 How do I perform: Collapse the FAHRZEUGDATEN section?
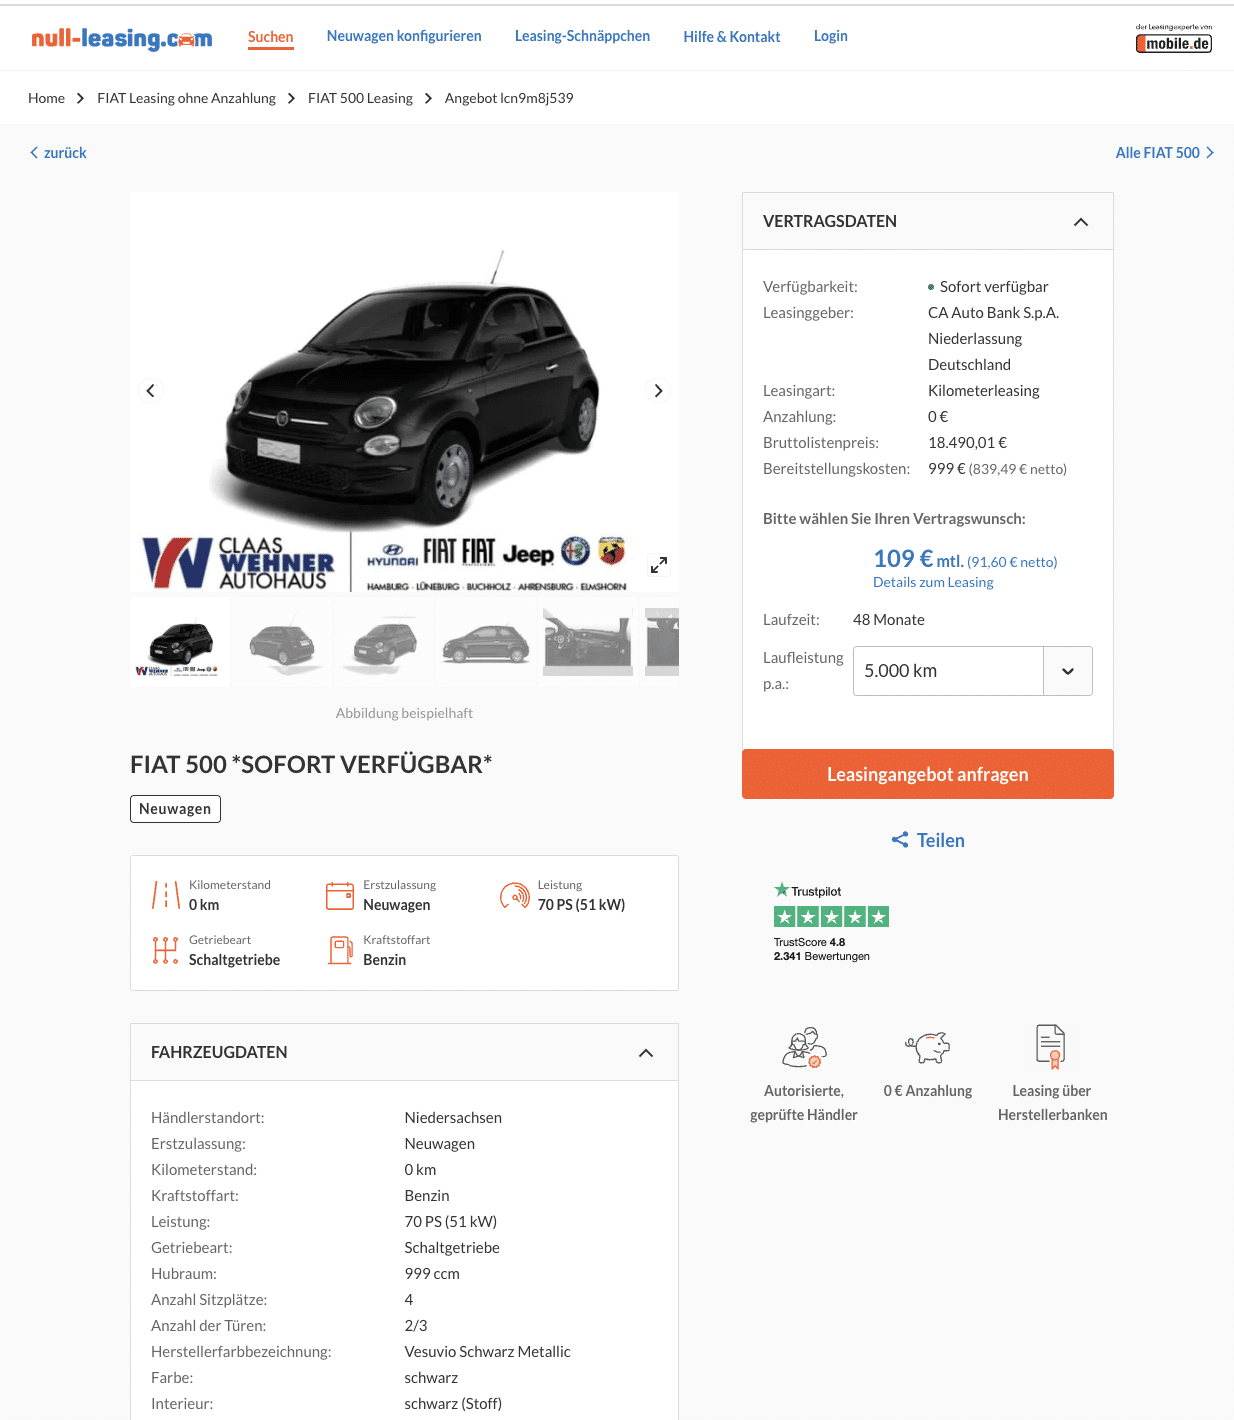pos(646,1053)
